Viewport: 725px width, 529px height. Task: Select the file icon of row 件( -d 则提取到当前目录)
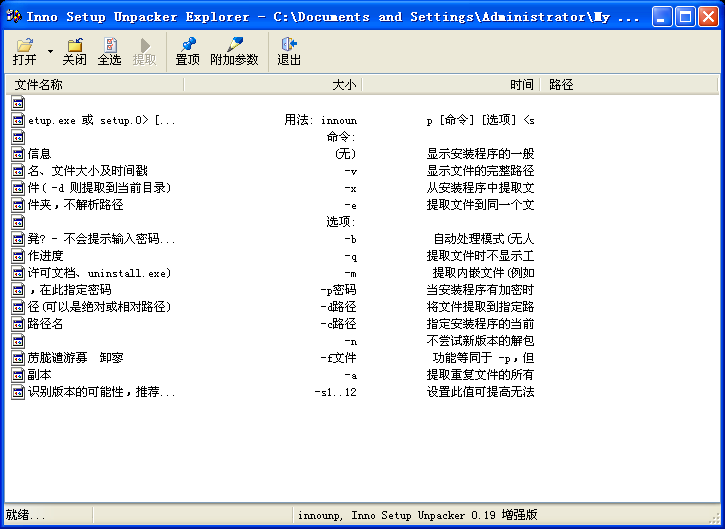(18, 188)
